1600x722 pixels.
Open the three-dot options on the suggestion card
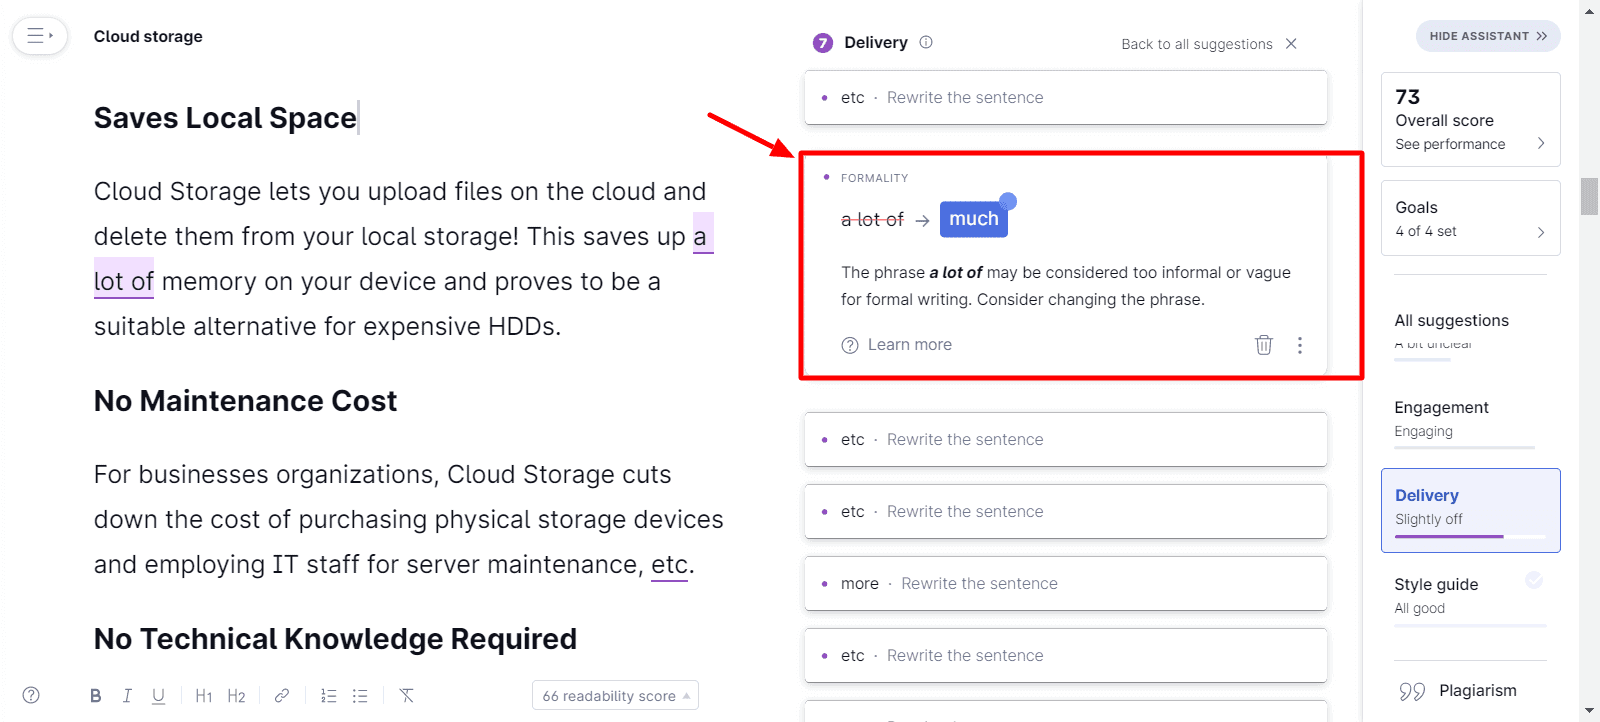1299,345
